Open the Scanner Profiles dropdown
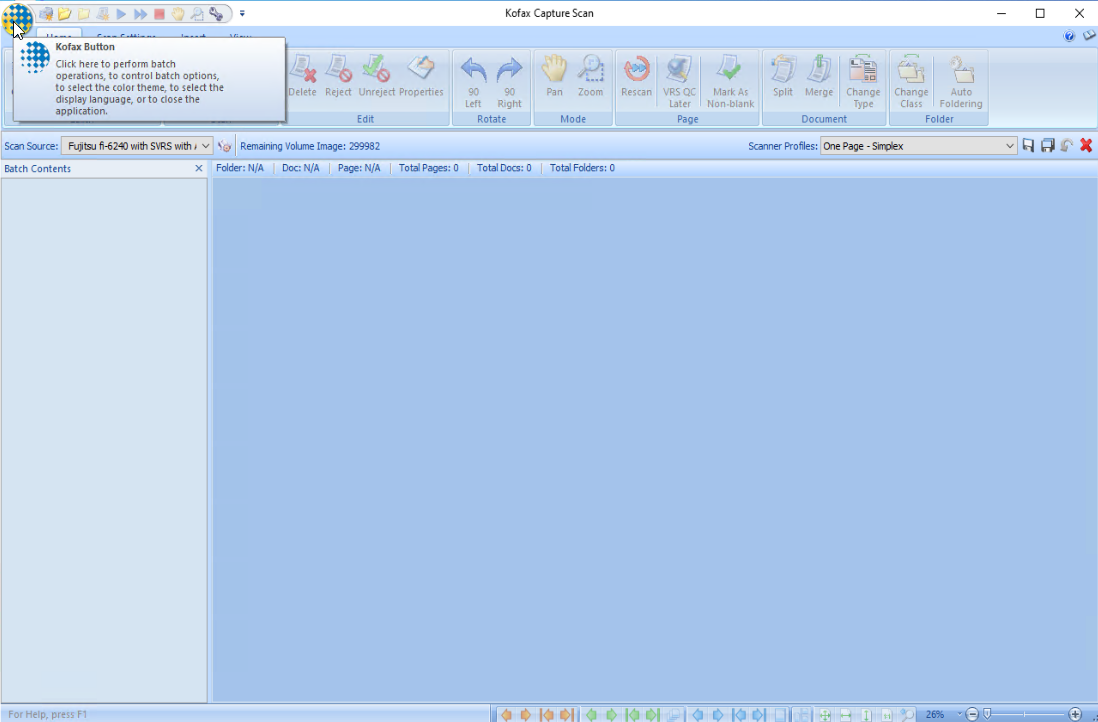1098x722 pixels. coord(919,146)
